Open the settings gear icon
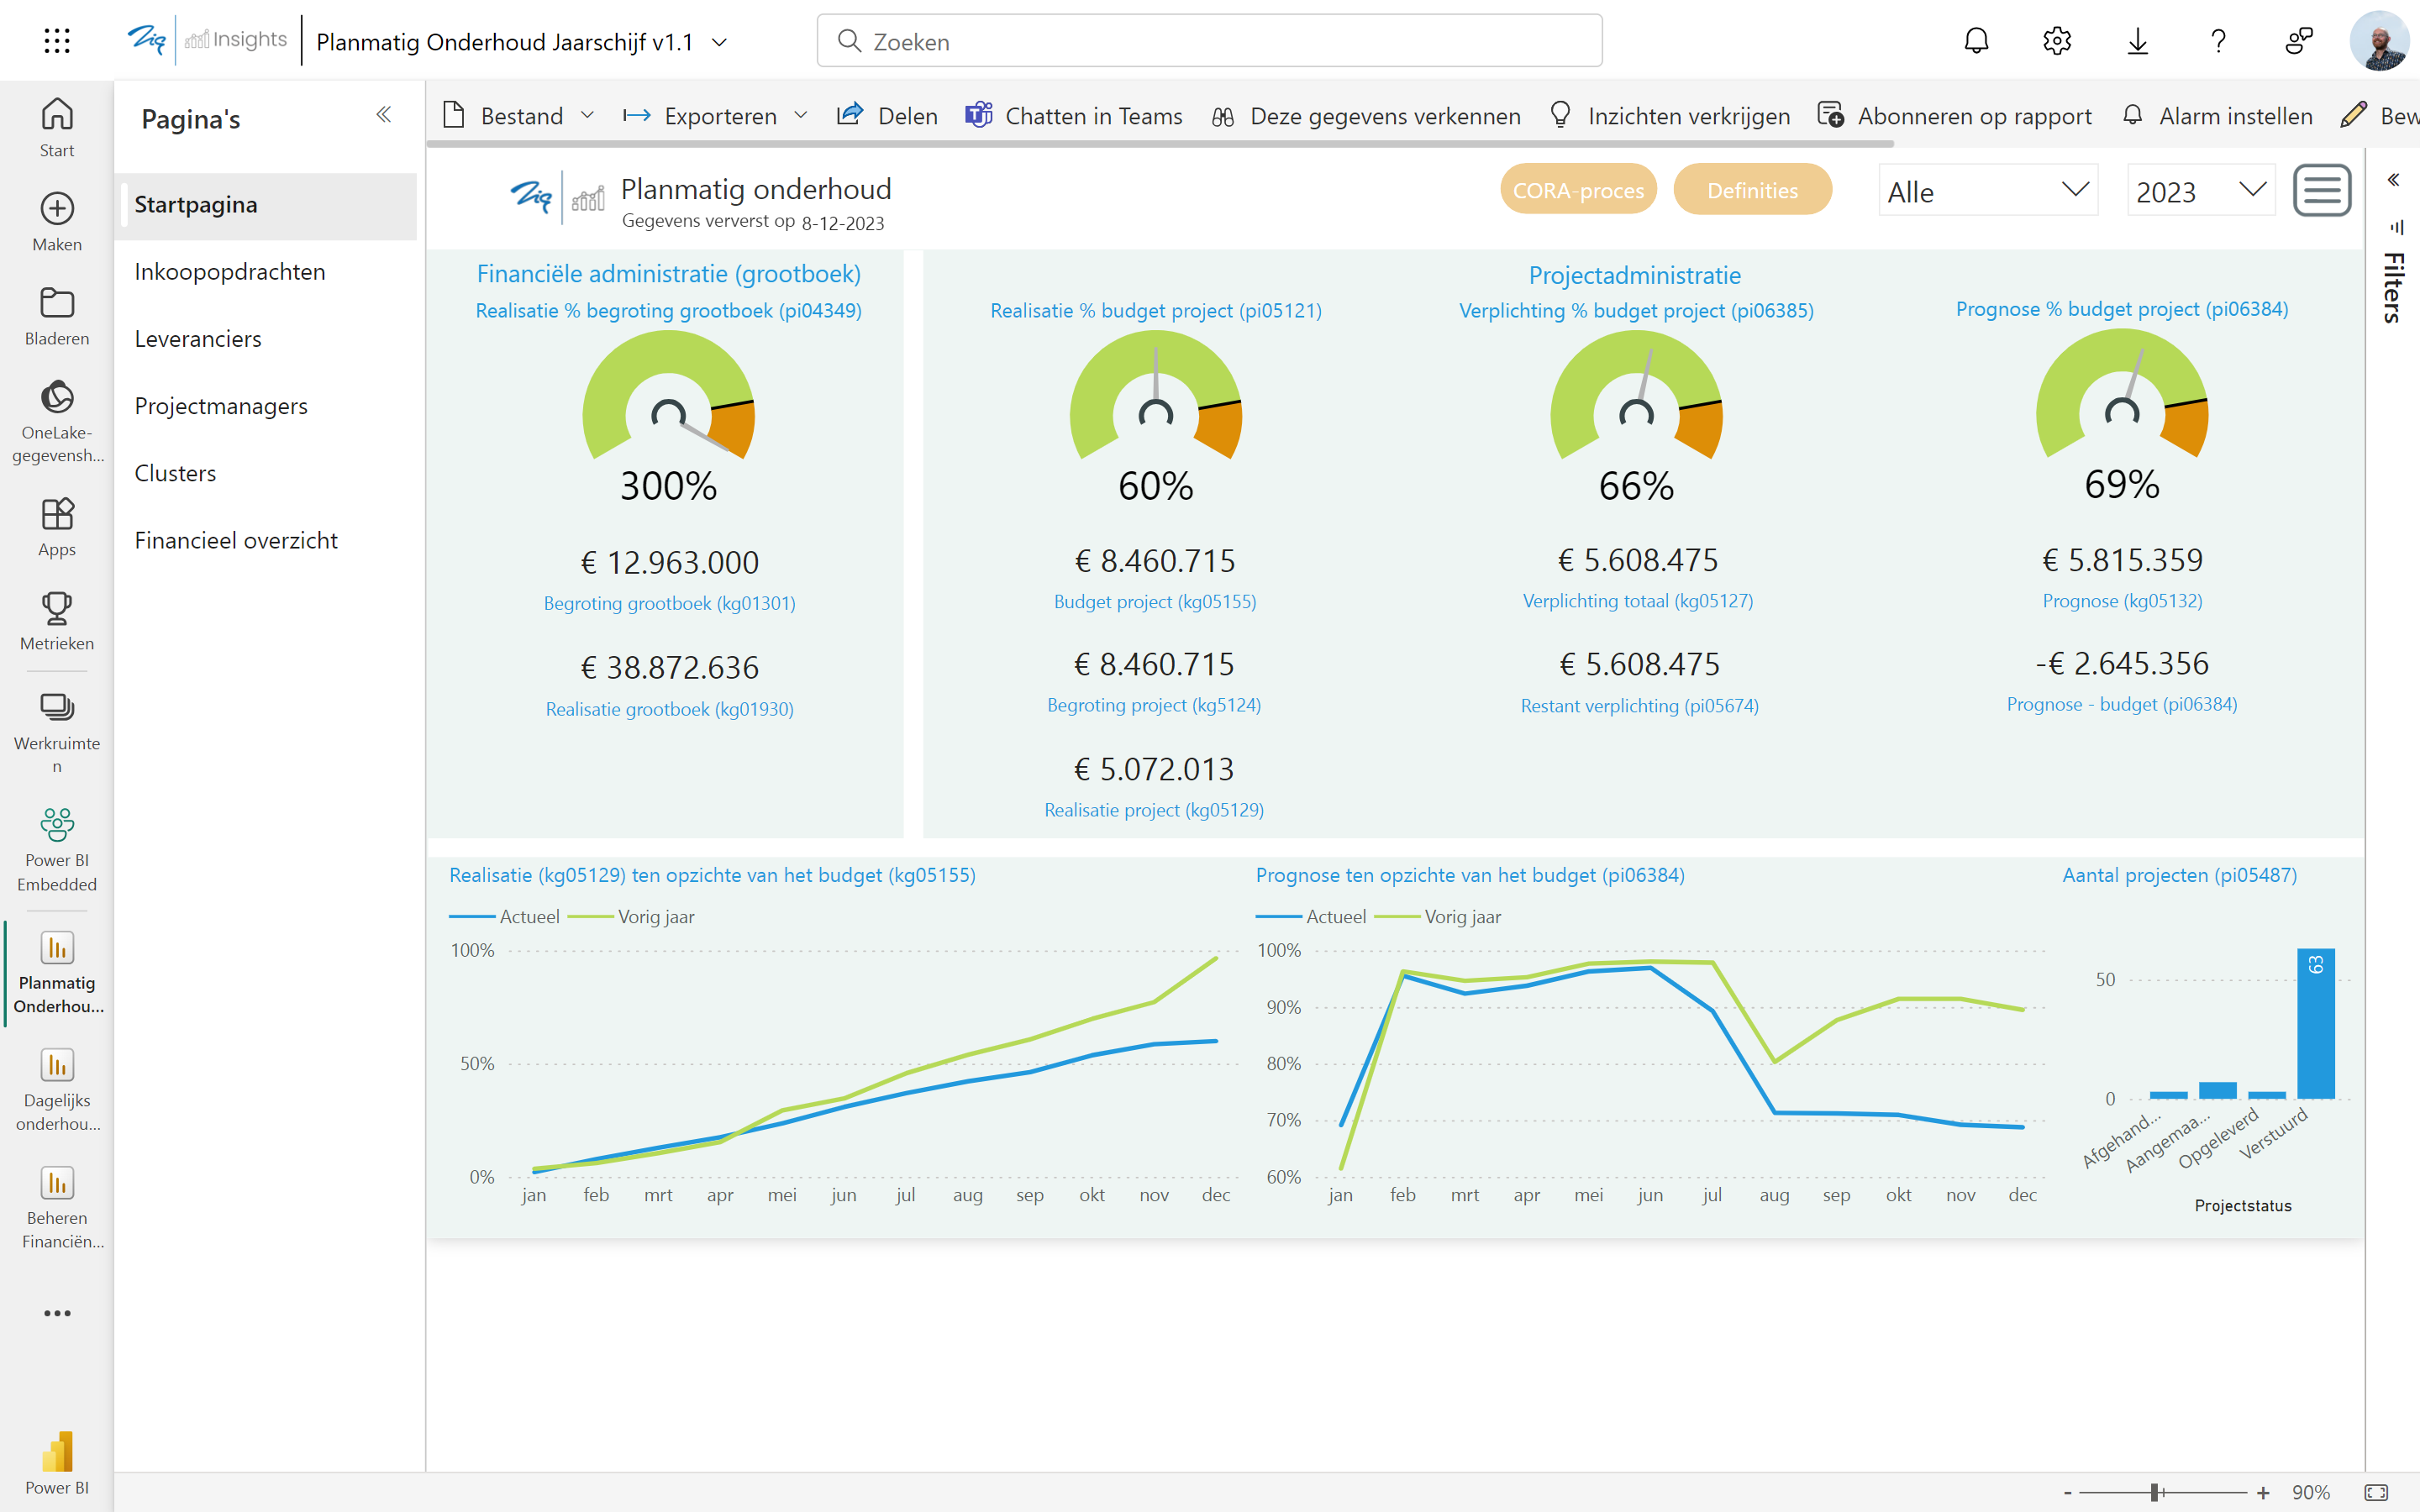Viewport: 2420px width, 1512px height. (2056, 41)
